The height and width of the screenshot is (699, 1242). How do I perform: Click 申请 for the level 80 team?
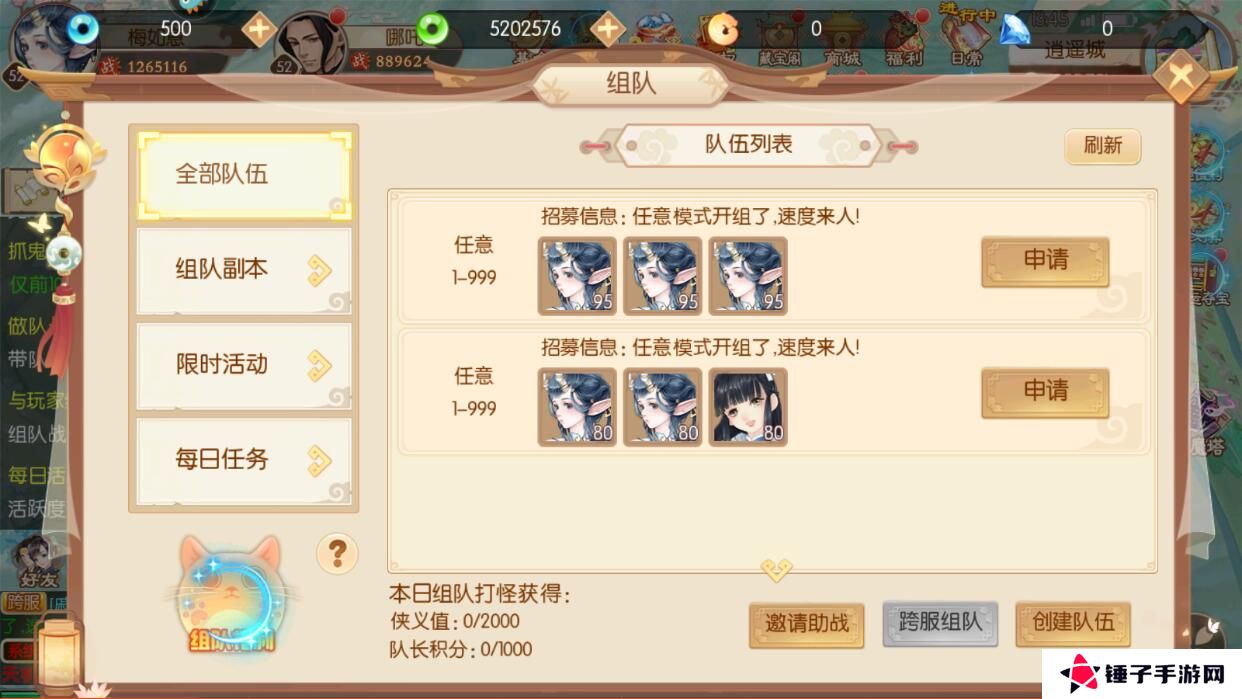pos(1045,392)
